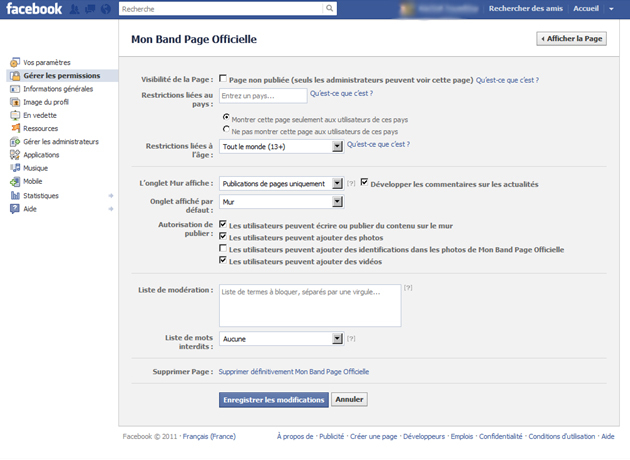The width and height of the screenshot is (630, 460).
Task: Click the Entrez un pays input field
Action: (263, 96)
